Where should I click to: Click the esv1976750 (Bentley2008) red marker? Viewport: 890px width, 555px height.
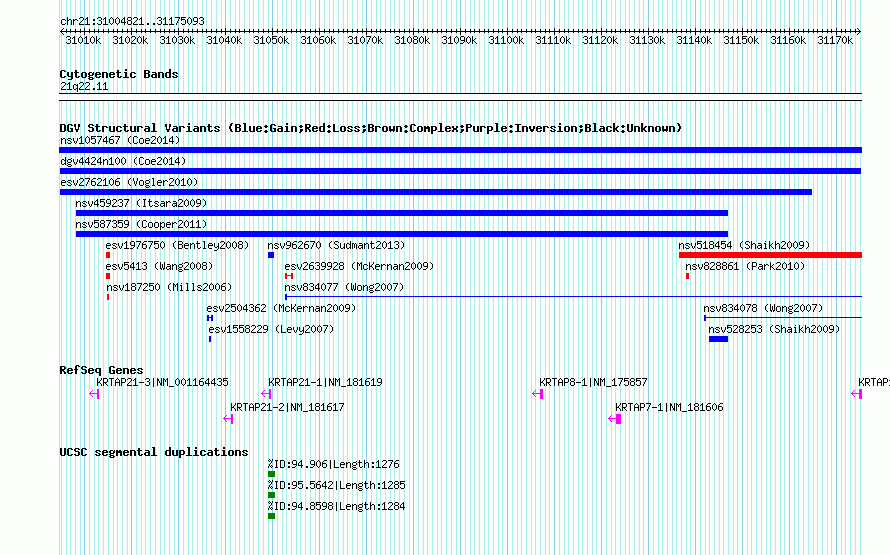(x=108, y=255)
